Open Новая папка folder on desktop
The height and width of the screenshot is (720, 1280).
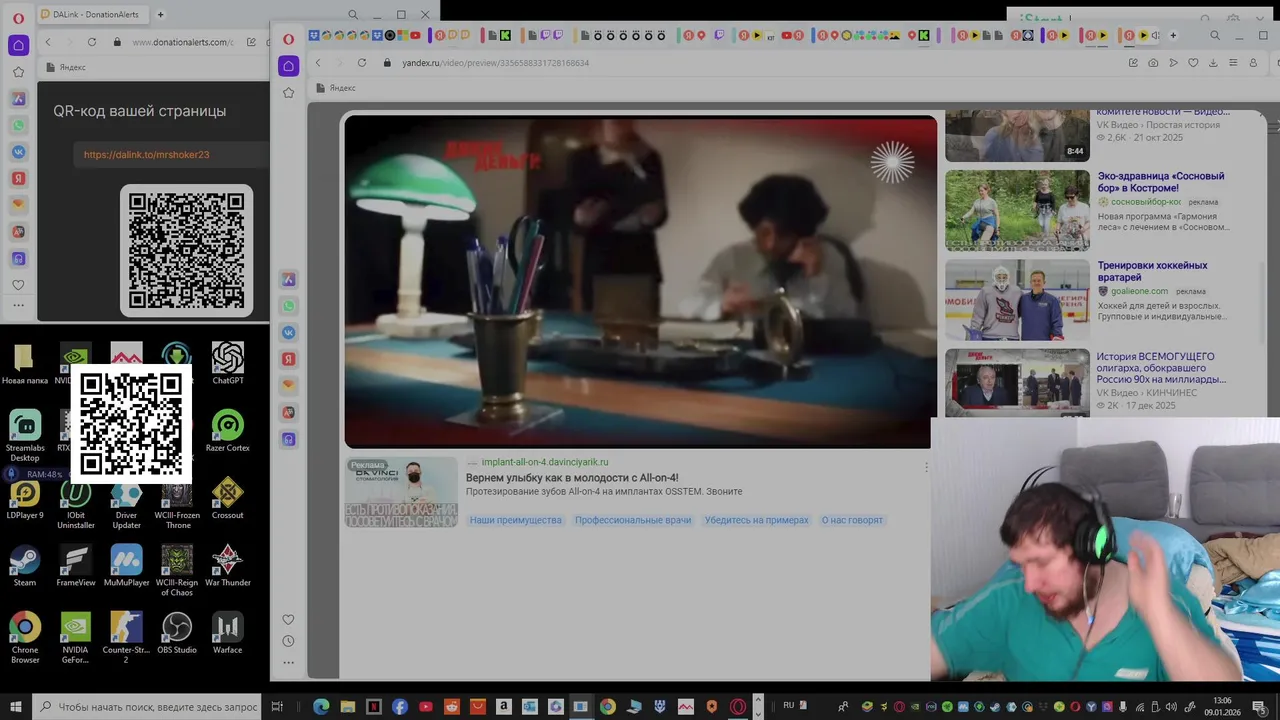click(x=25, y=363)
